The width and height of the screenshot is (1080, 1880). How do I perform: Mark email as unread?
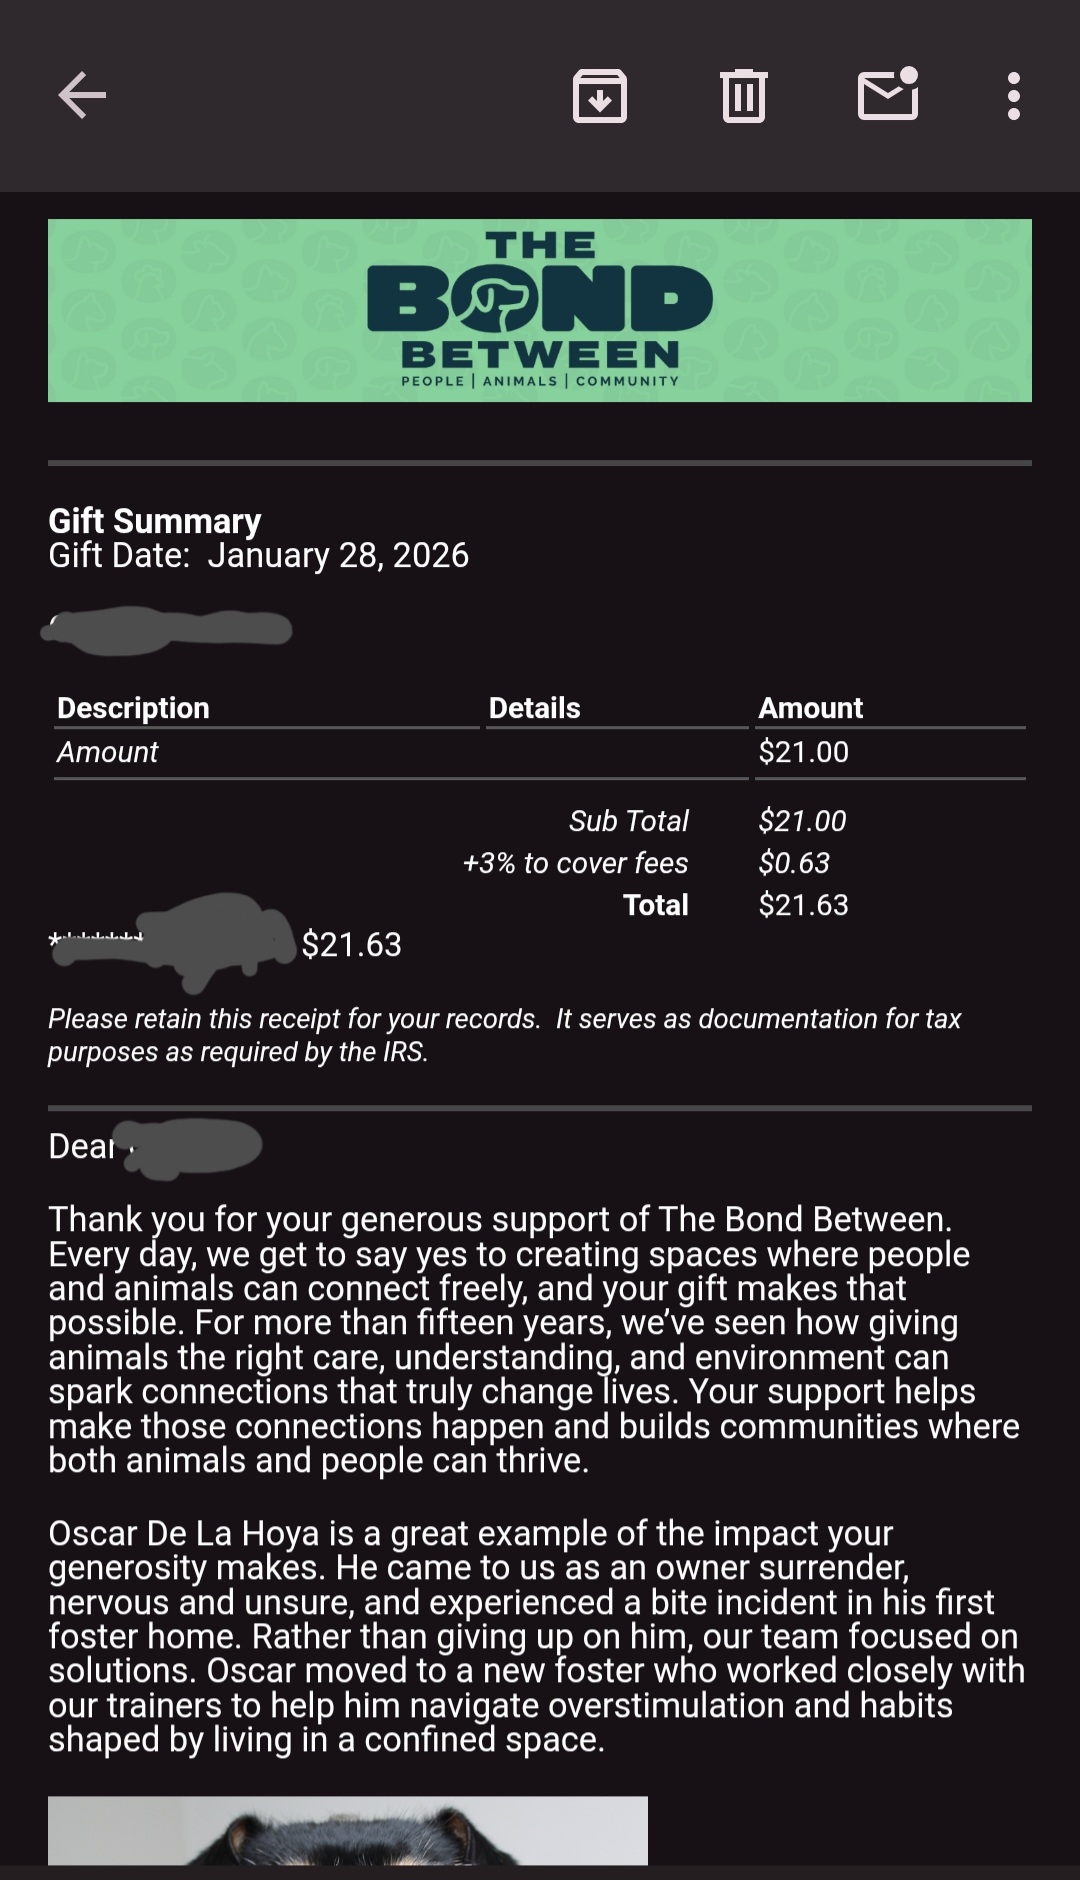(x=888, y=95)
